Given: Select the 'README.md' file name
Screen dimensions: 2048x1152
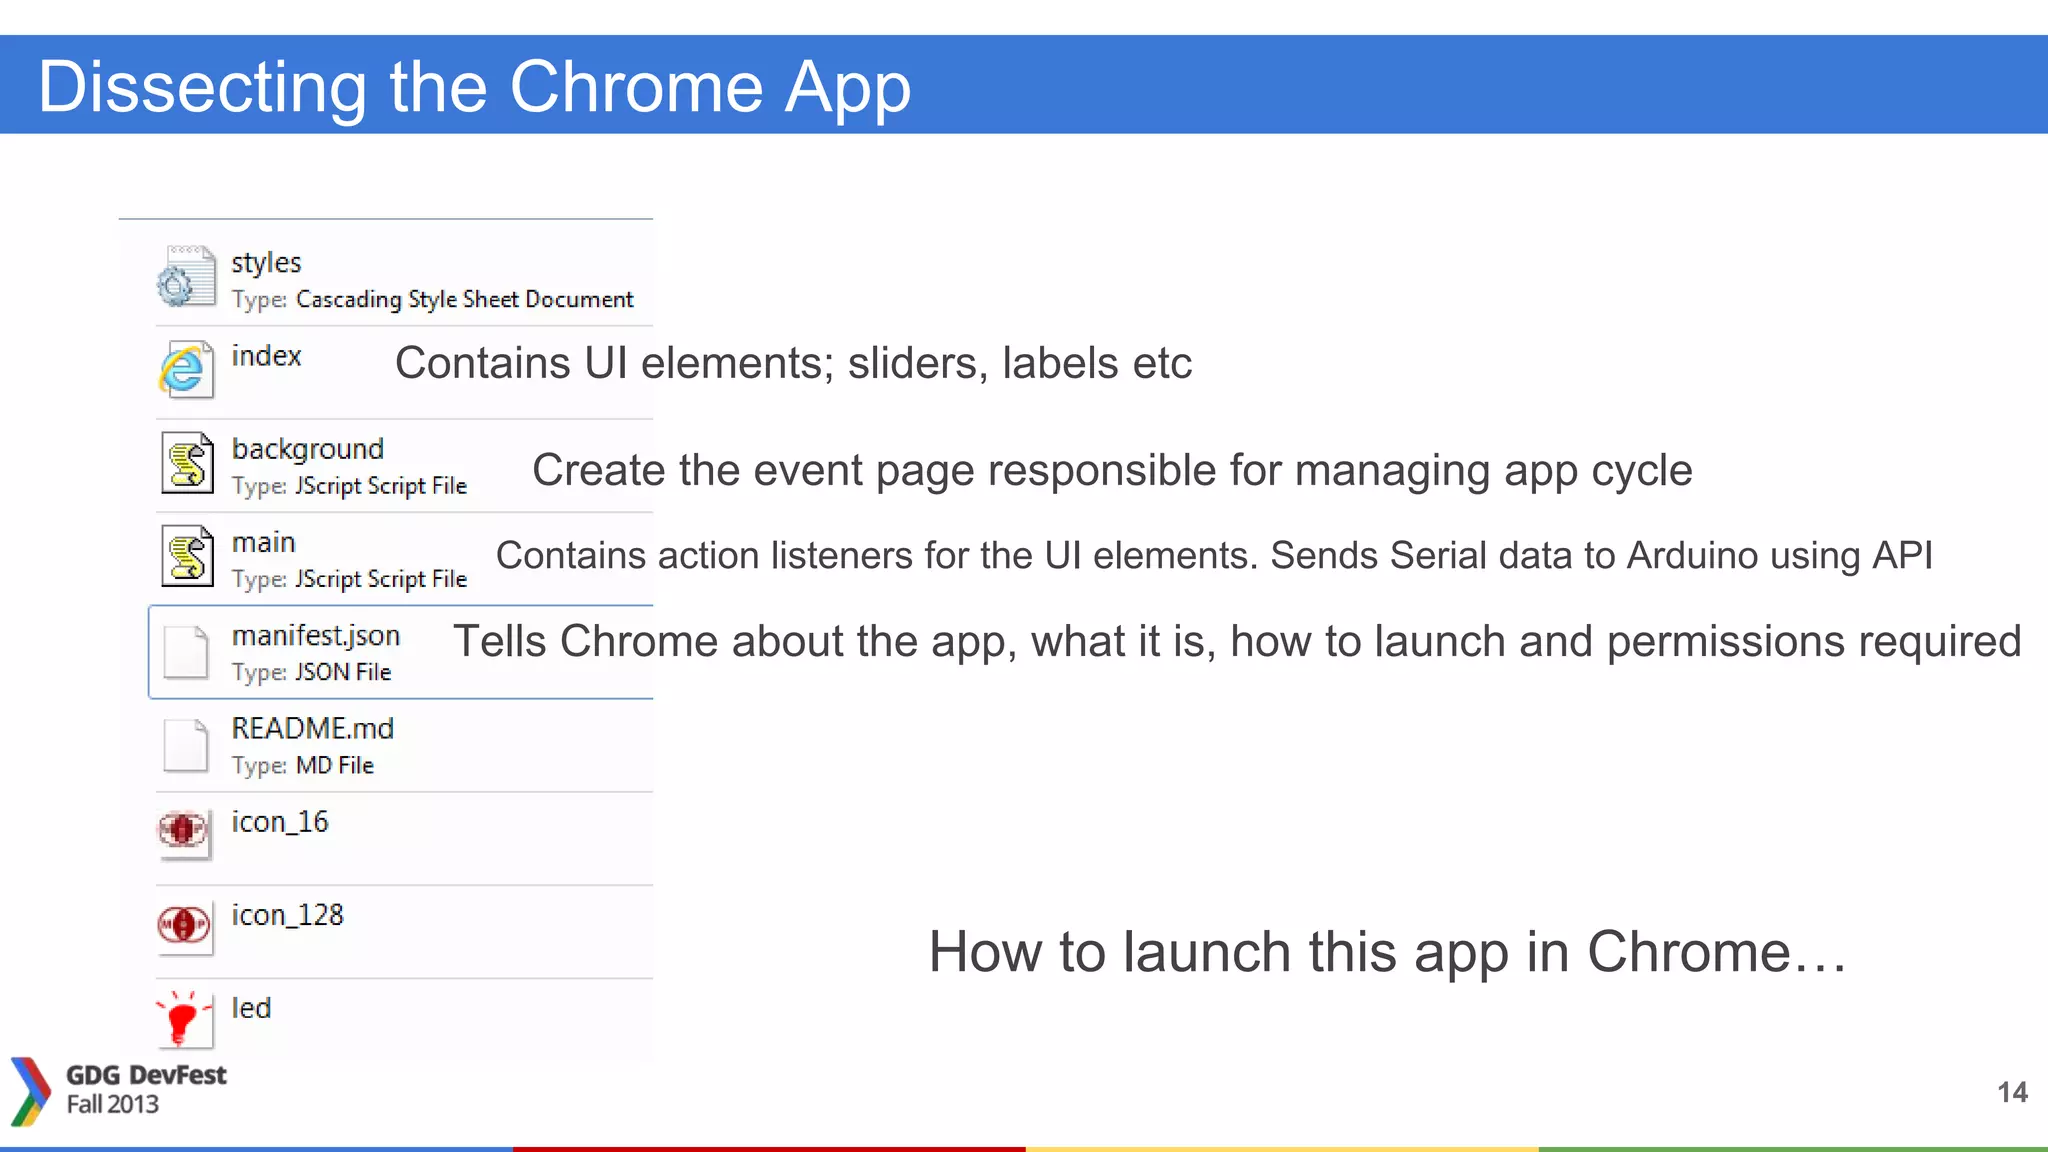Looking at the screenshot, I should point(313,728).
